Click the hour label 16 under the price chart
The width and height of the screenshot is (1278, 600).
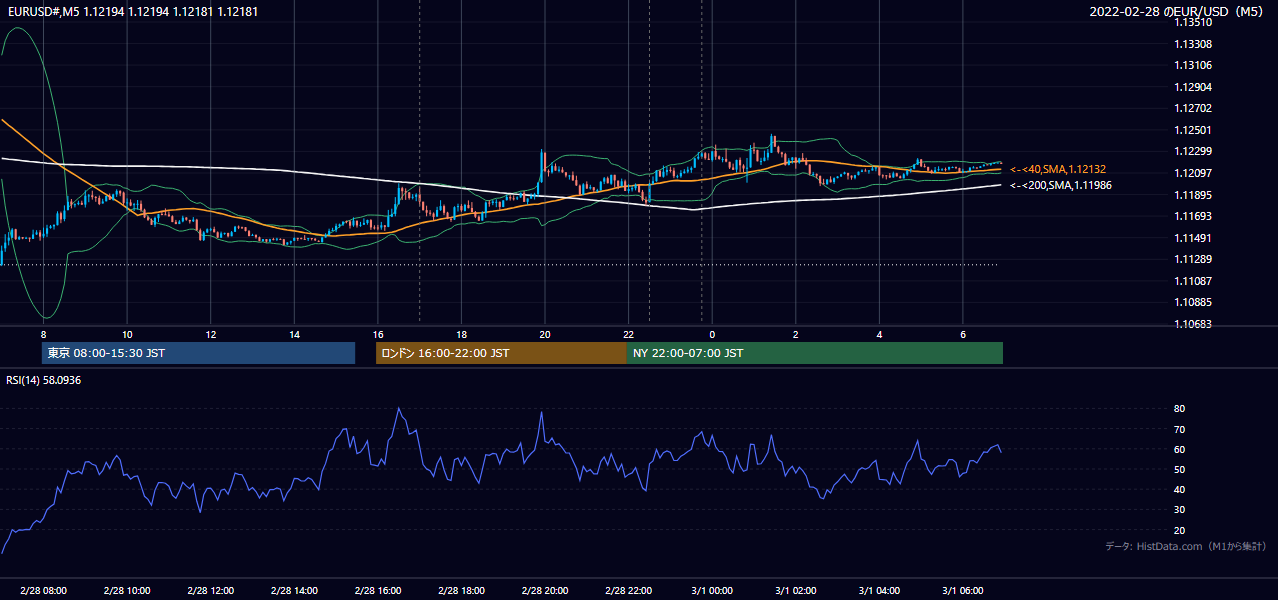pyautogui.click(x=378, y=334)
